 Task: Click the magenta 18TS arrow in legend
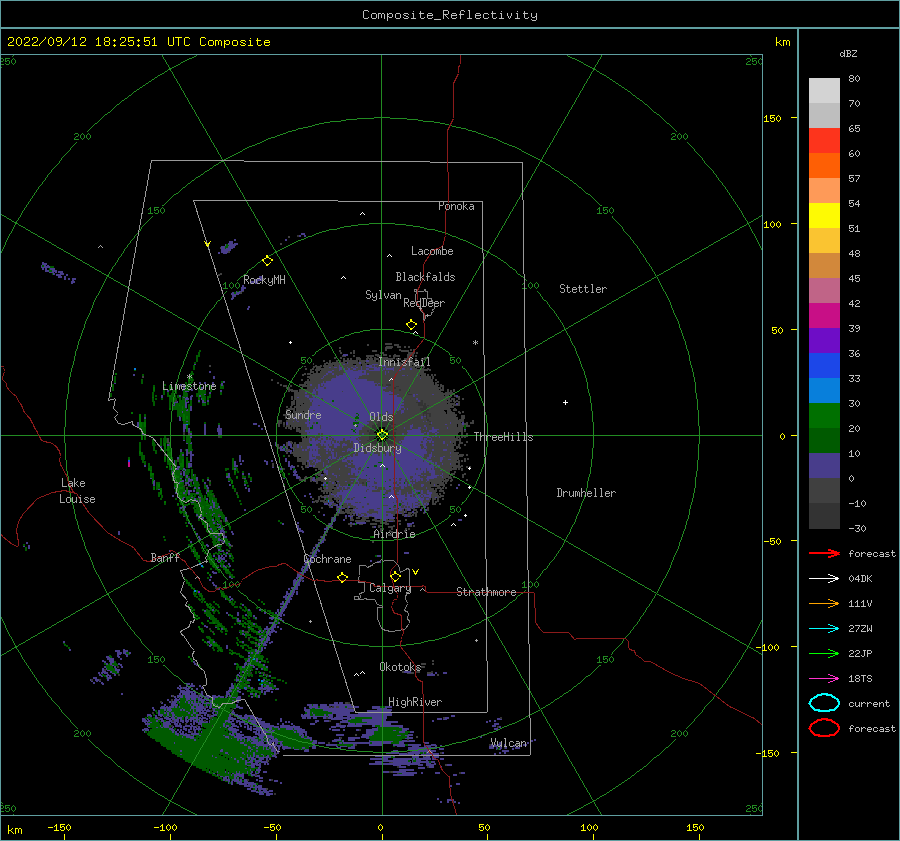[824, 679]
